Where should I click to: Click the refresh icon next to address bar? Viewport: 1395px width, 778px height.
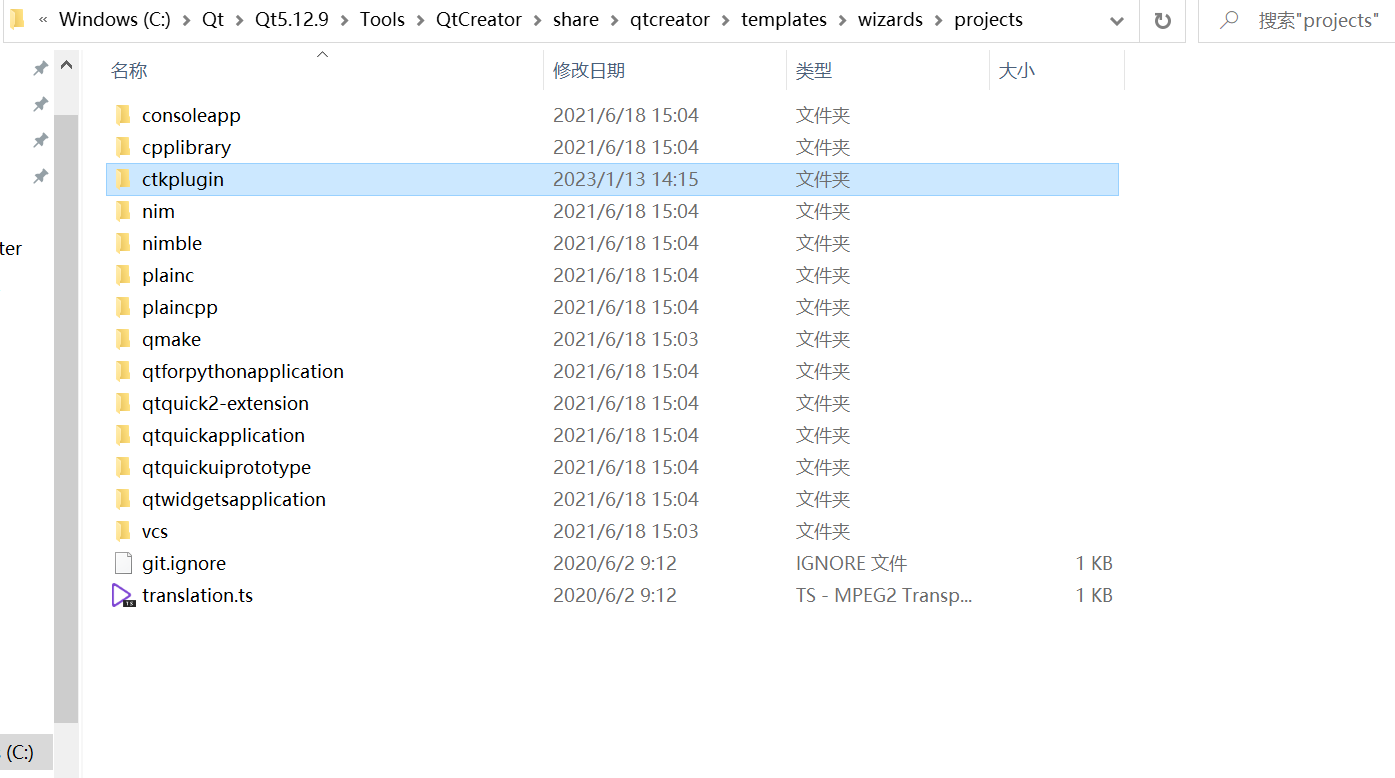point(1162,20)
